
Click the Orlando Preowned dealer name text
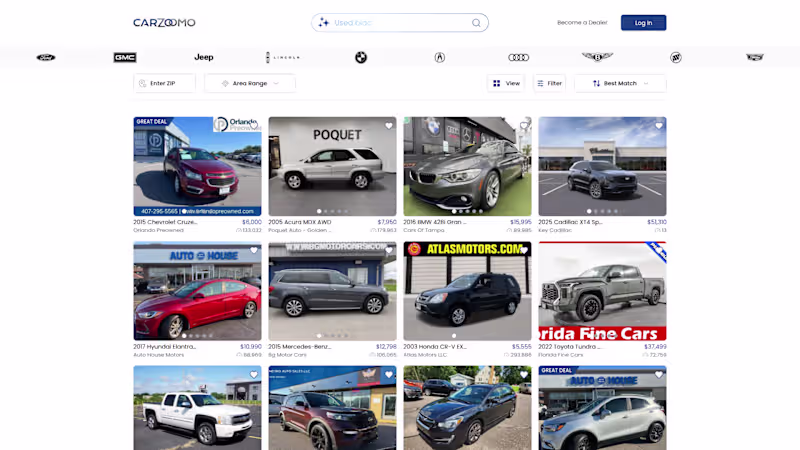click(159, 230)
